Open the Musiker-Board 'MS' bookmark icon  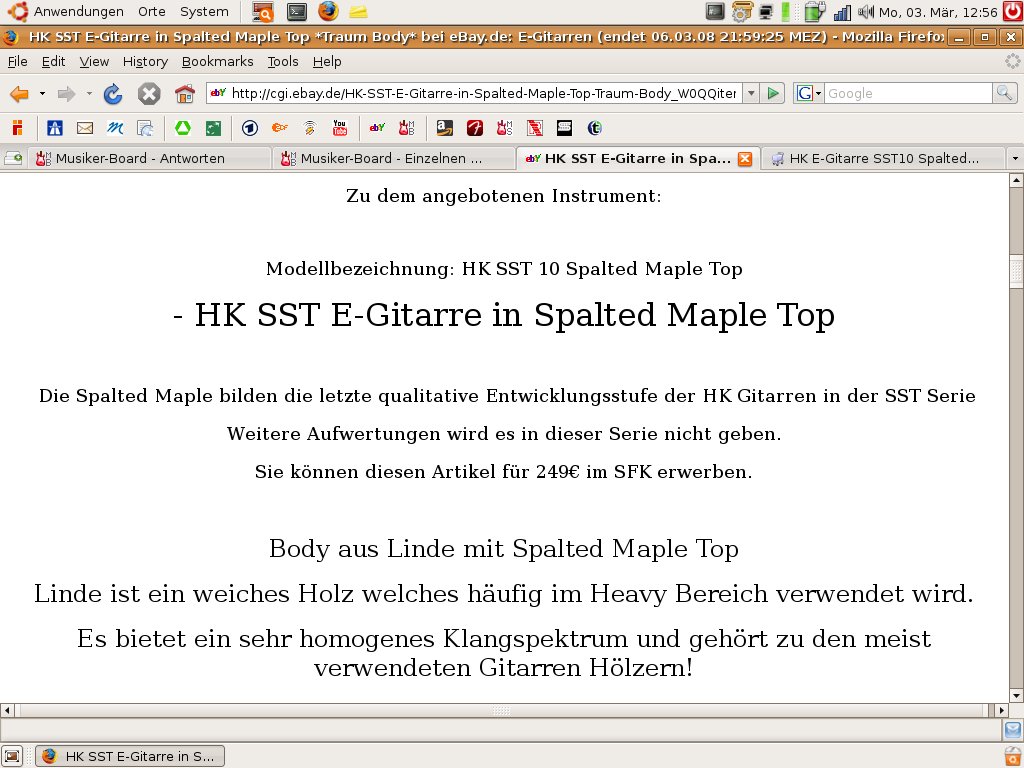(x=504, y=128)
